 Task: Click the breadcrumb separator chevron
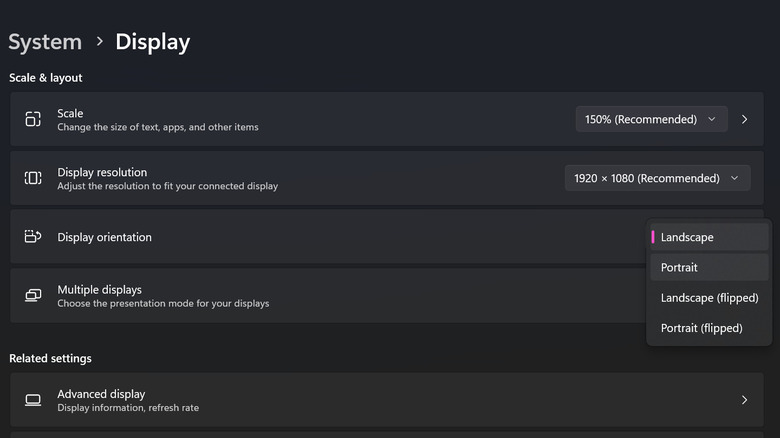coord(99,42)
